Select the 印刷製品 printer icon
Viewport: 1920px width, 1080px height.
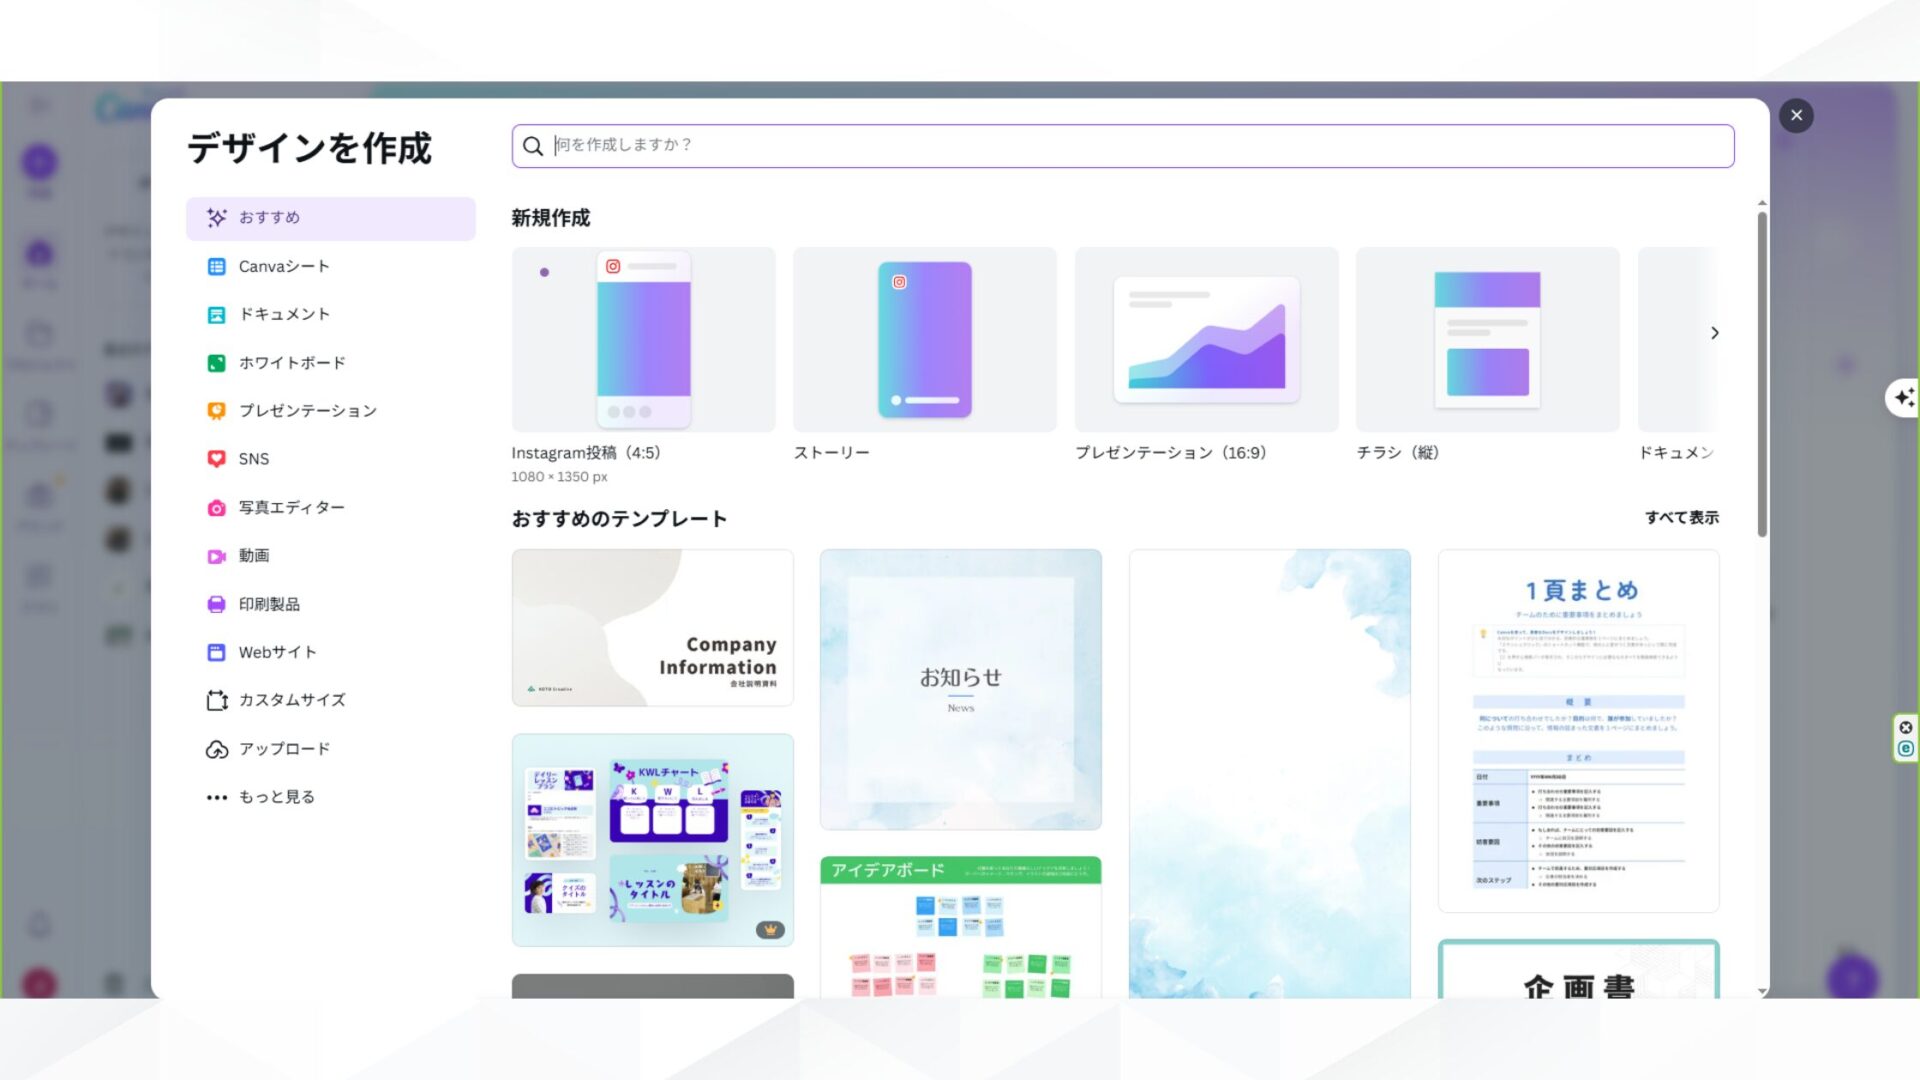click(x=216, y=603)
